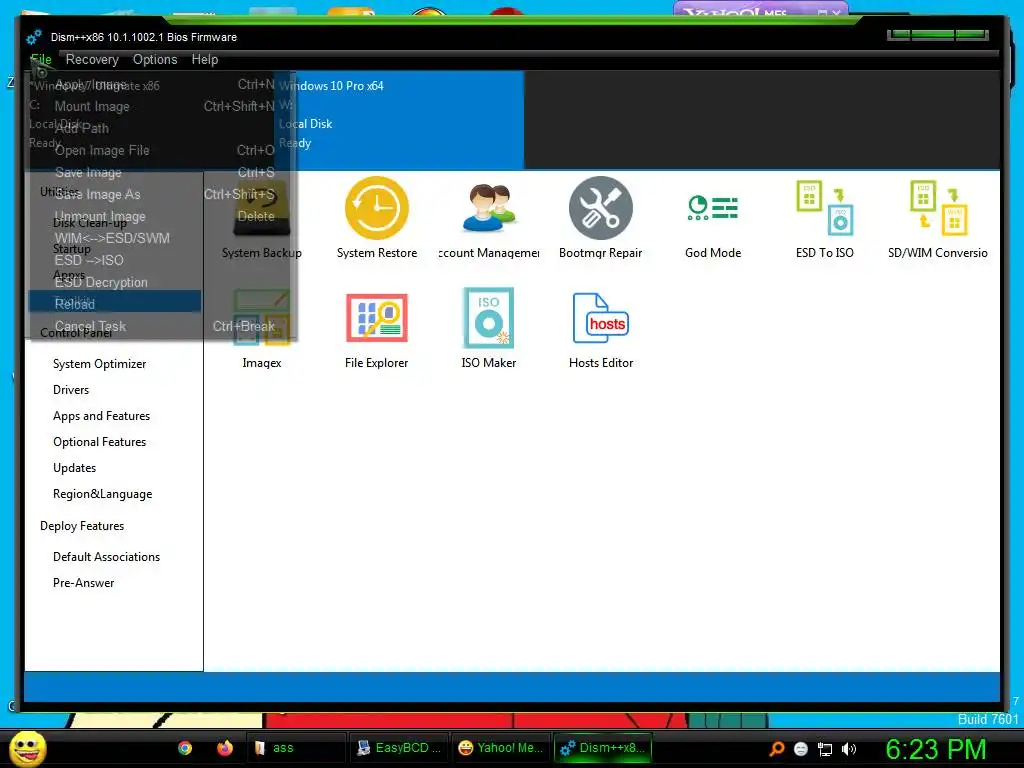Open ESD/WIM Conversion tool
The height and width of the screenshot is (768, 1024).
[x=938, y=219]
